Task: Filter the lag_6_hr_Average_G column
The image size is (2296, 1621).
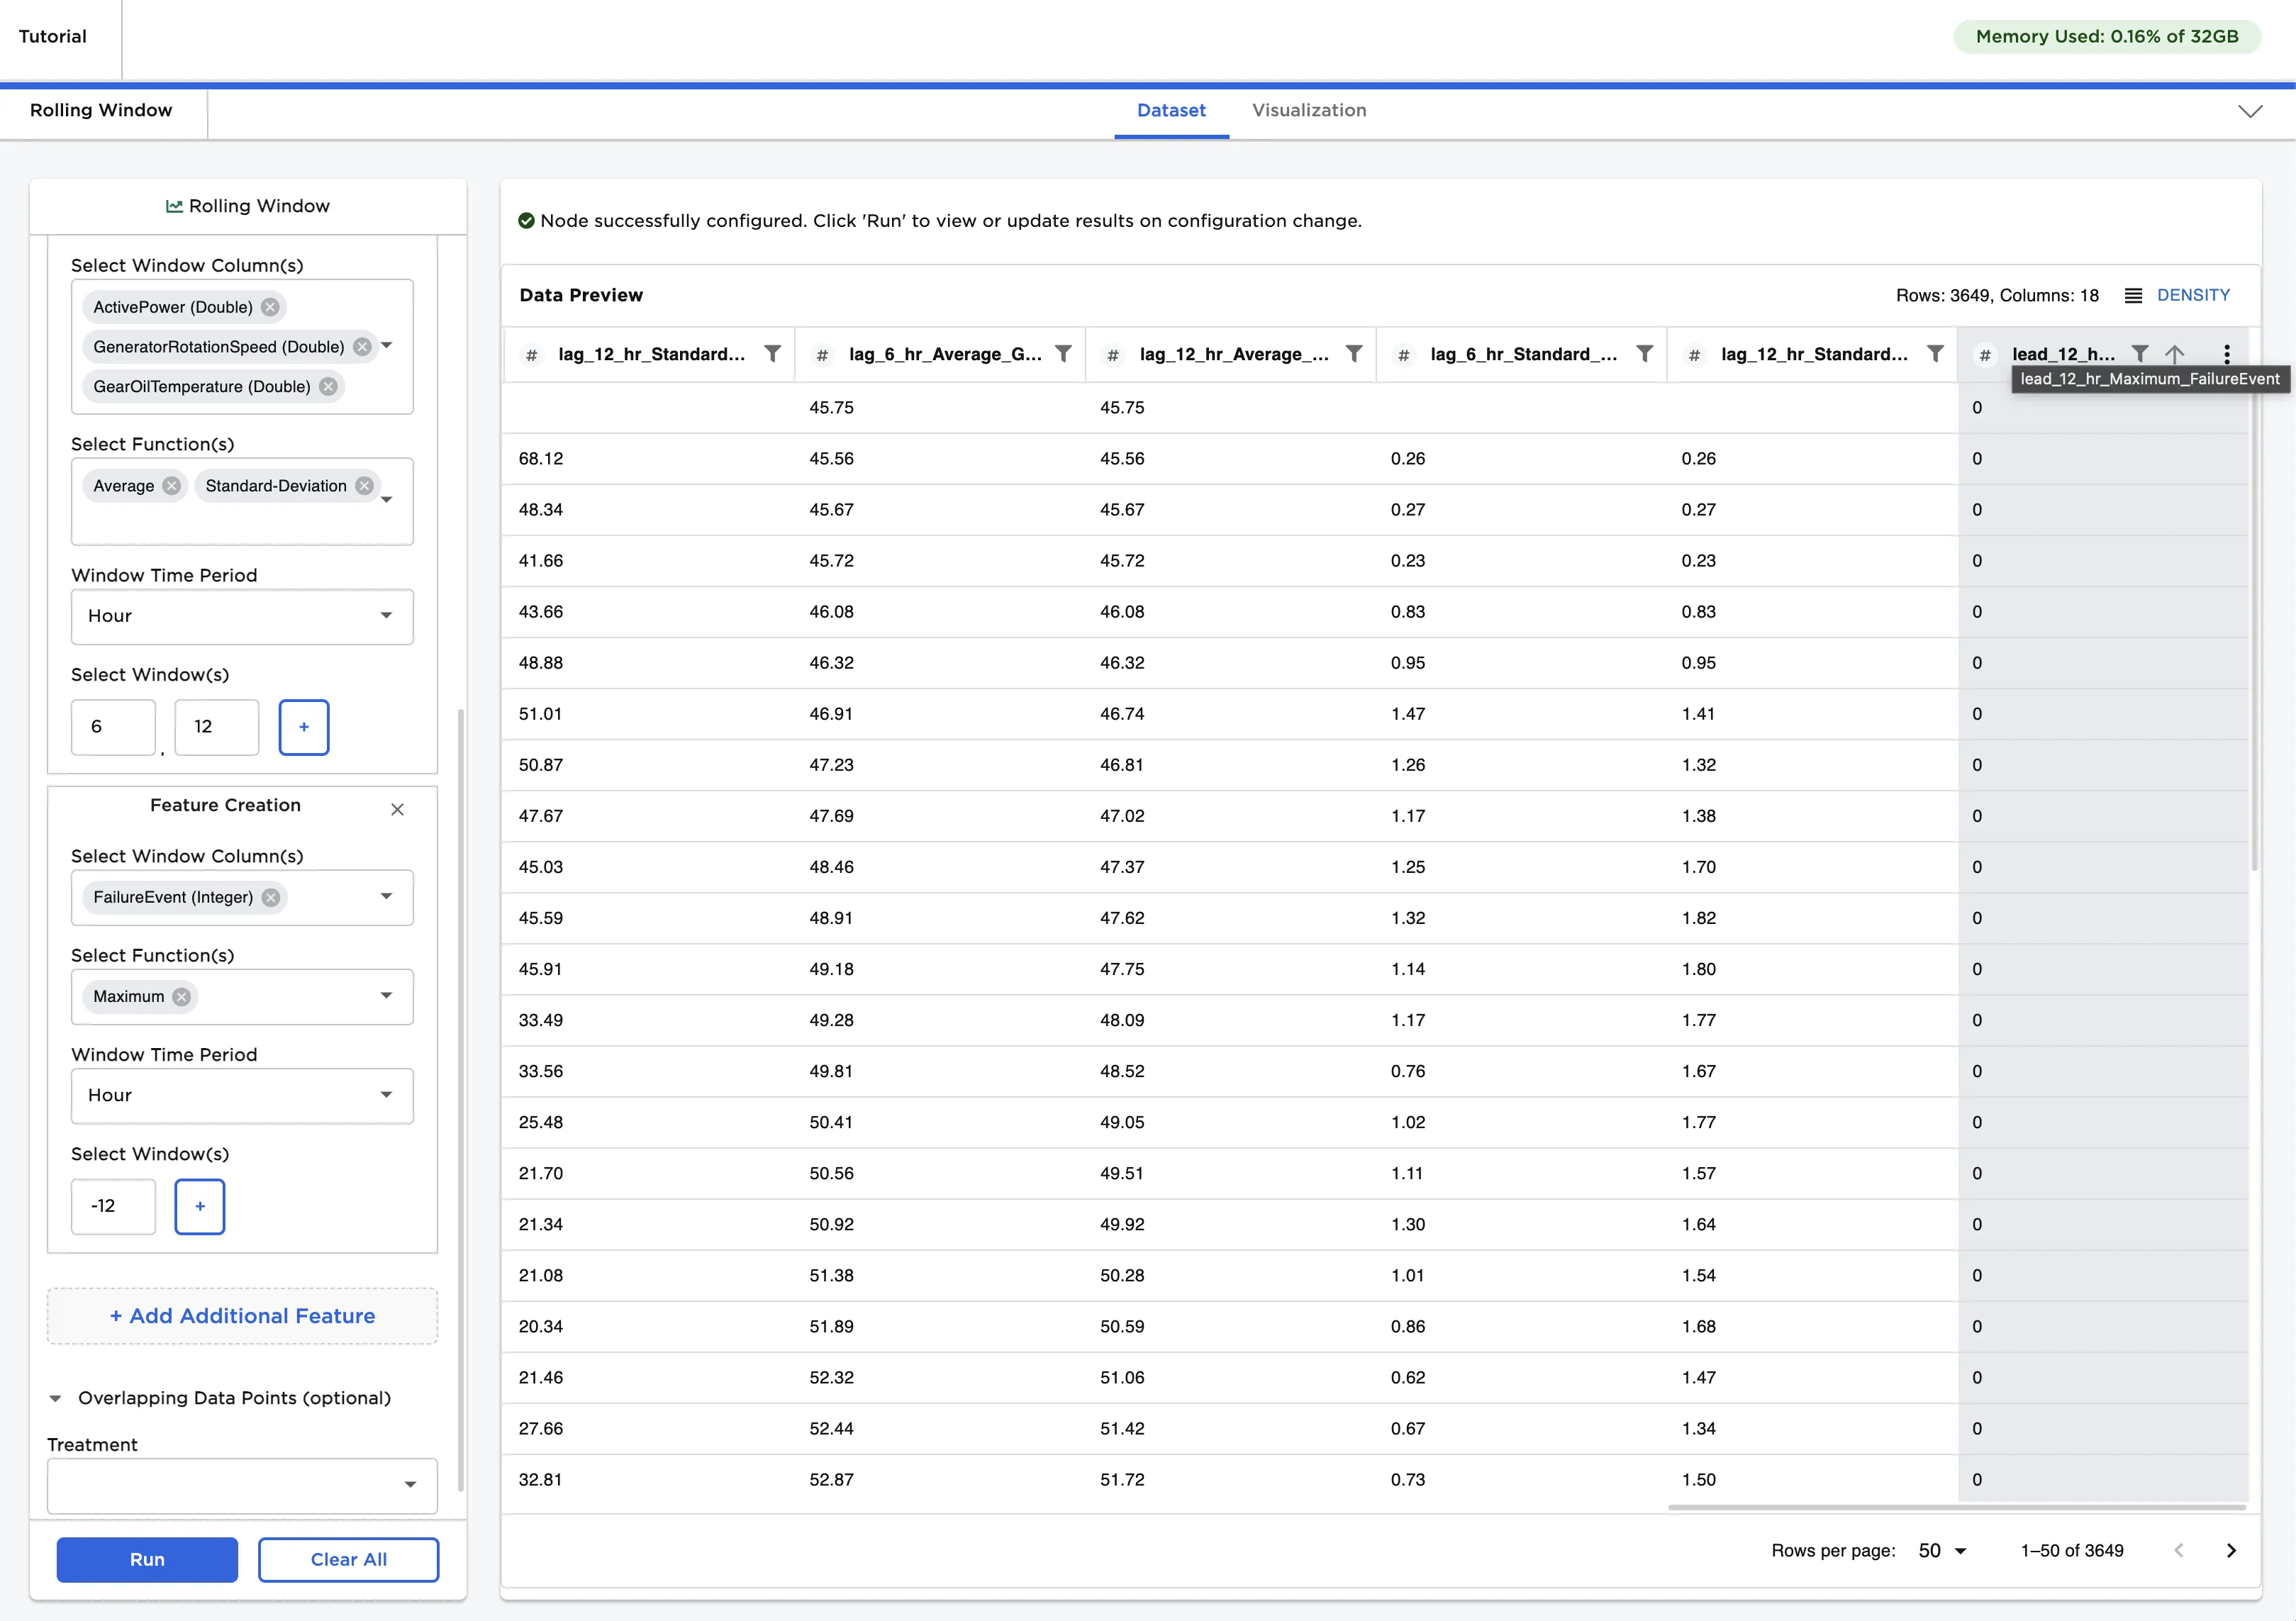Action: click(1063, 354)
